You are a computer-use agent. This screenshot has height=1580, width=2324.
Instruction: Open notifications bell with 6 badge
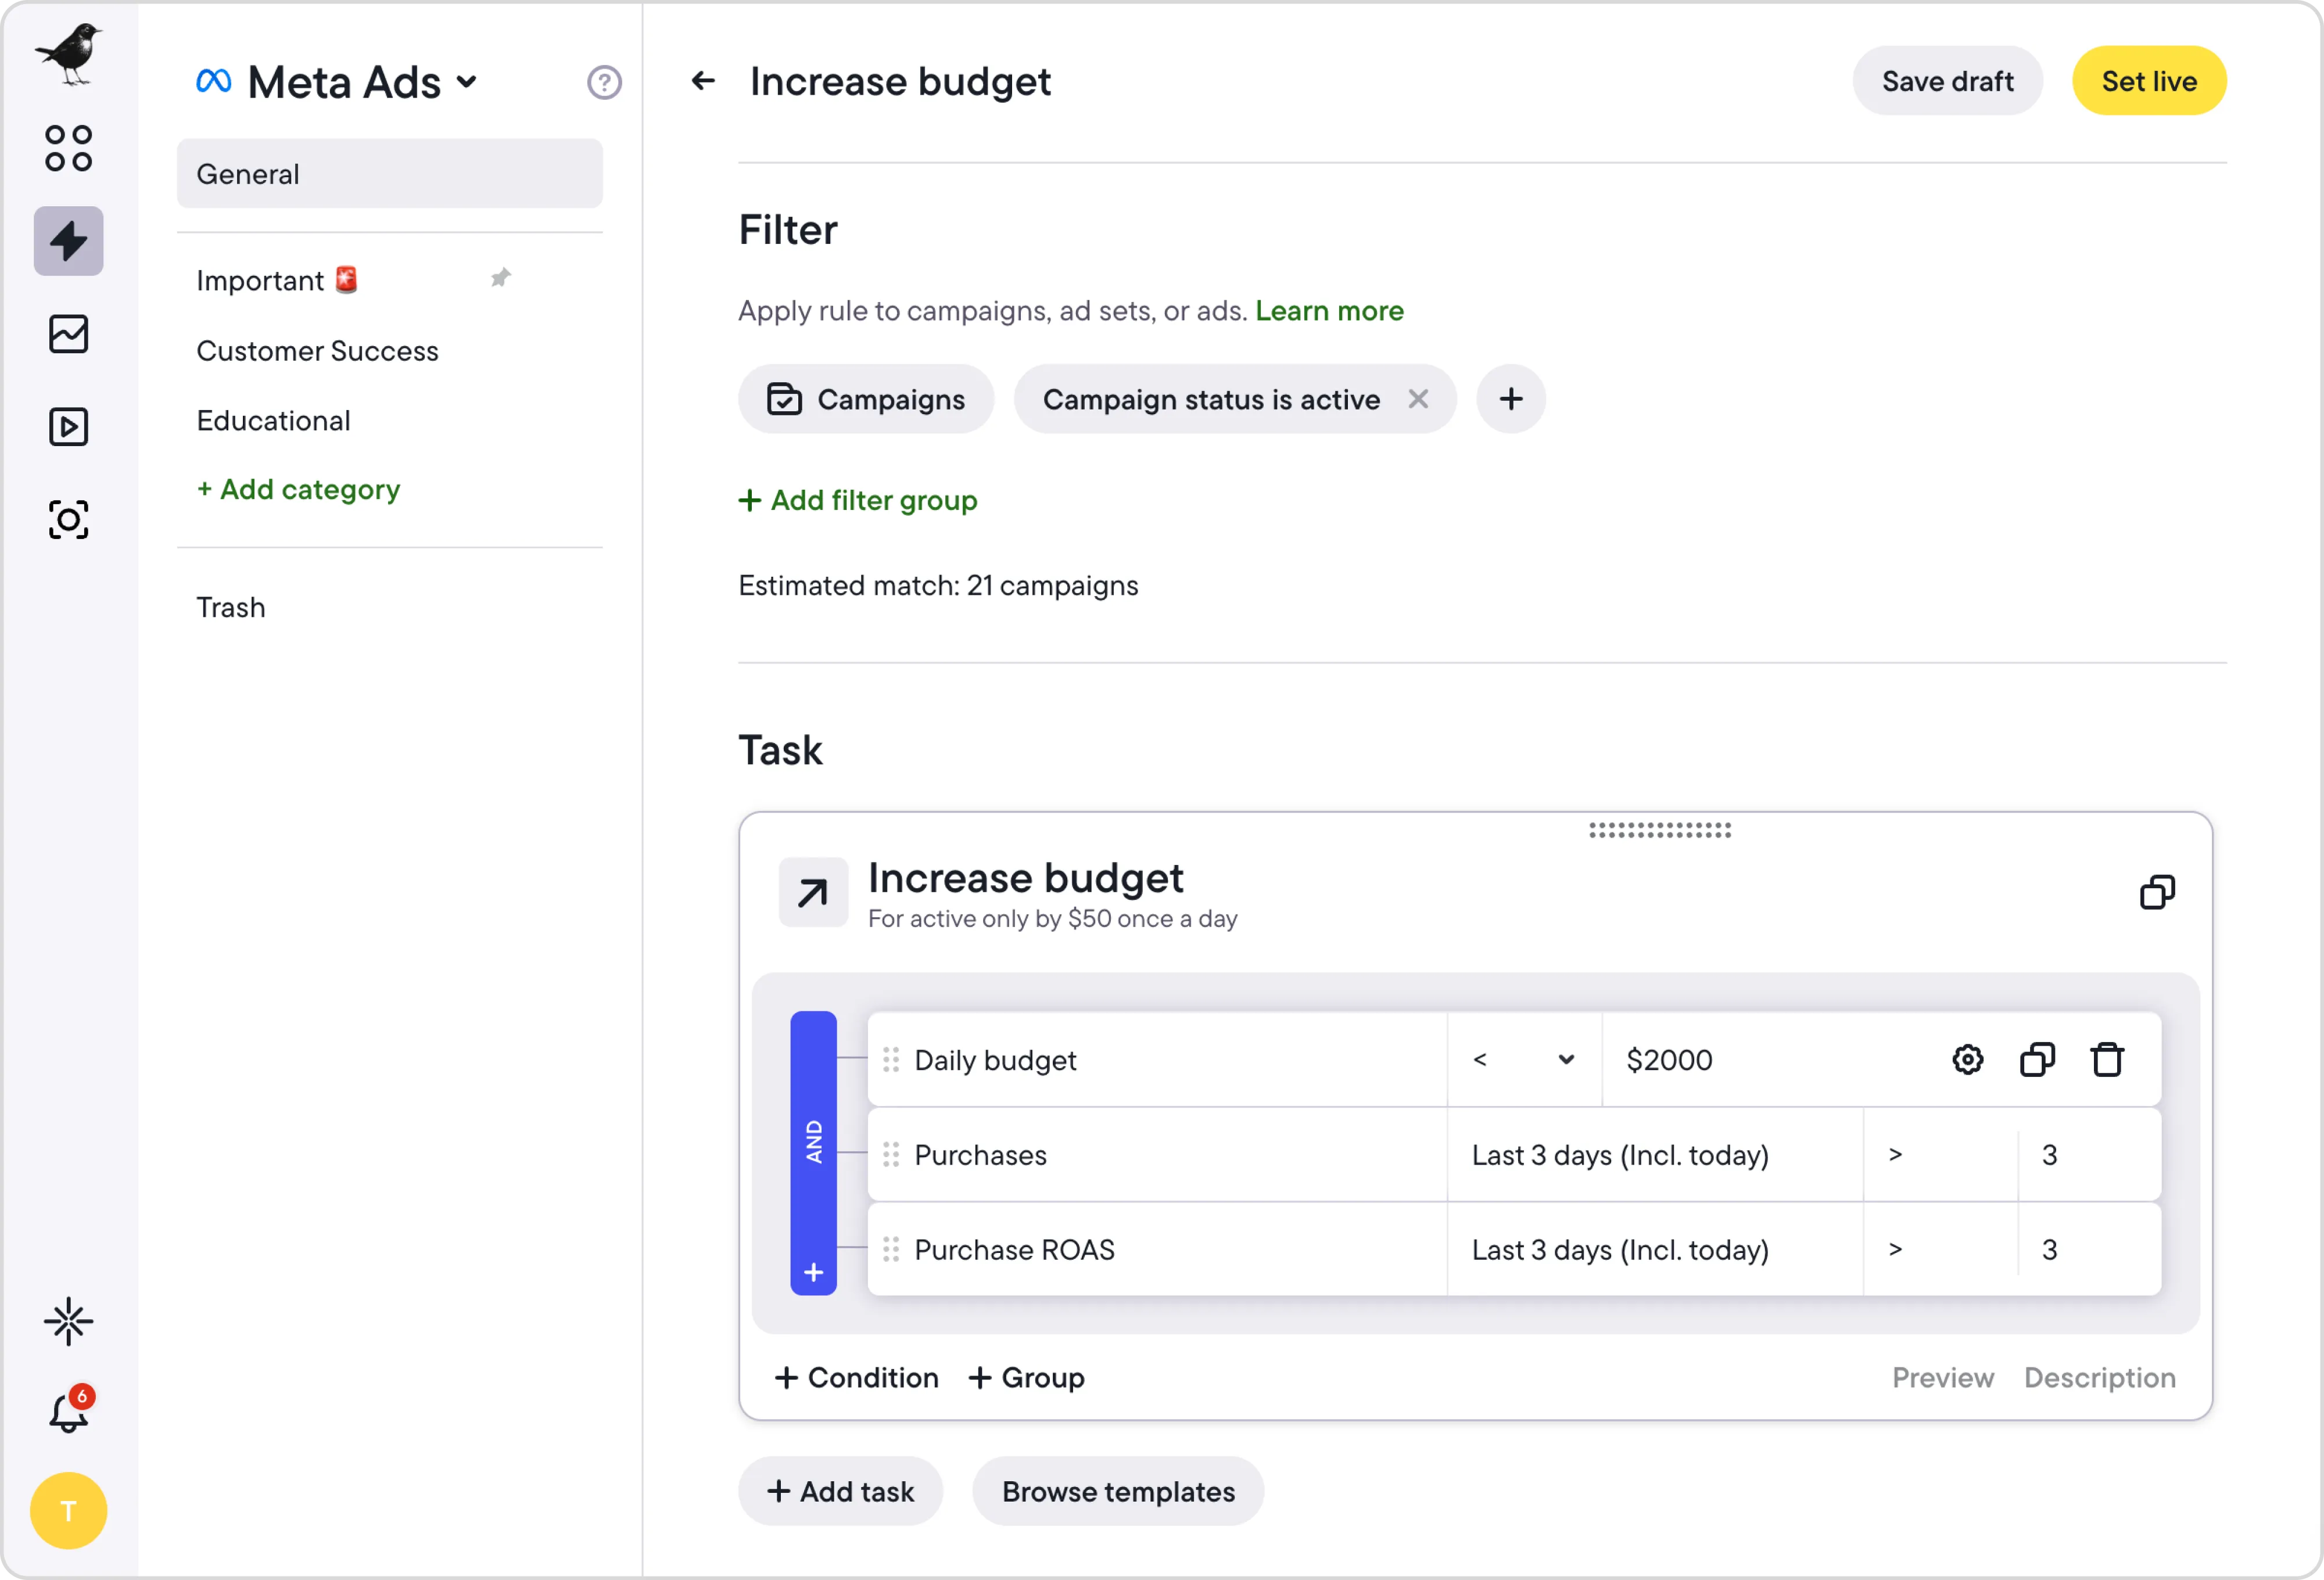pyautogui.click(x=68, y=1412)
